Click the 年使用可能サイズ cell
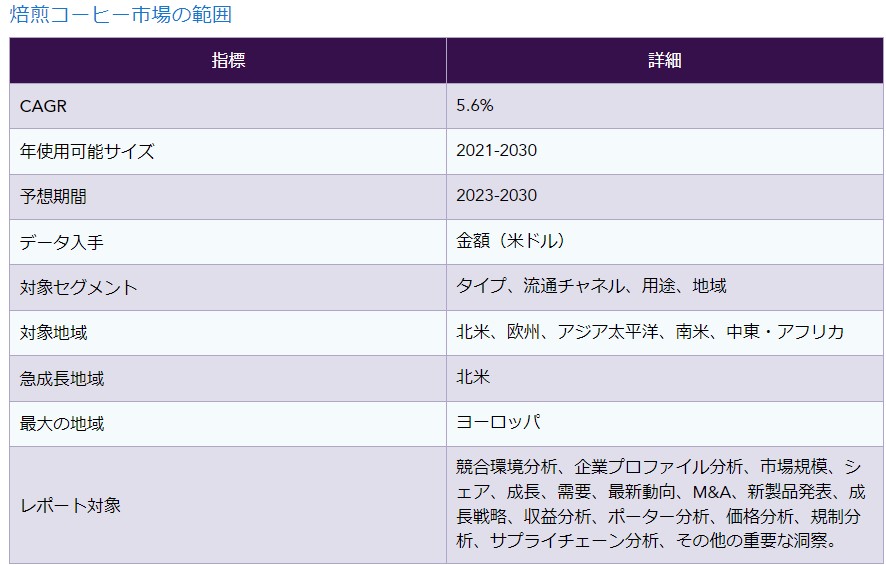The width and height of the screenshot is (886, 565). [x=228, y=151]
